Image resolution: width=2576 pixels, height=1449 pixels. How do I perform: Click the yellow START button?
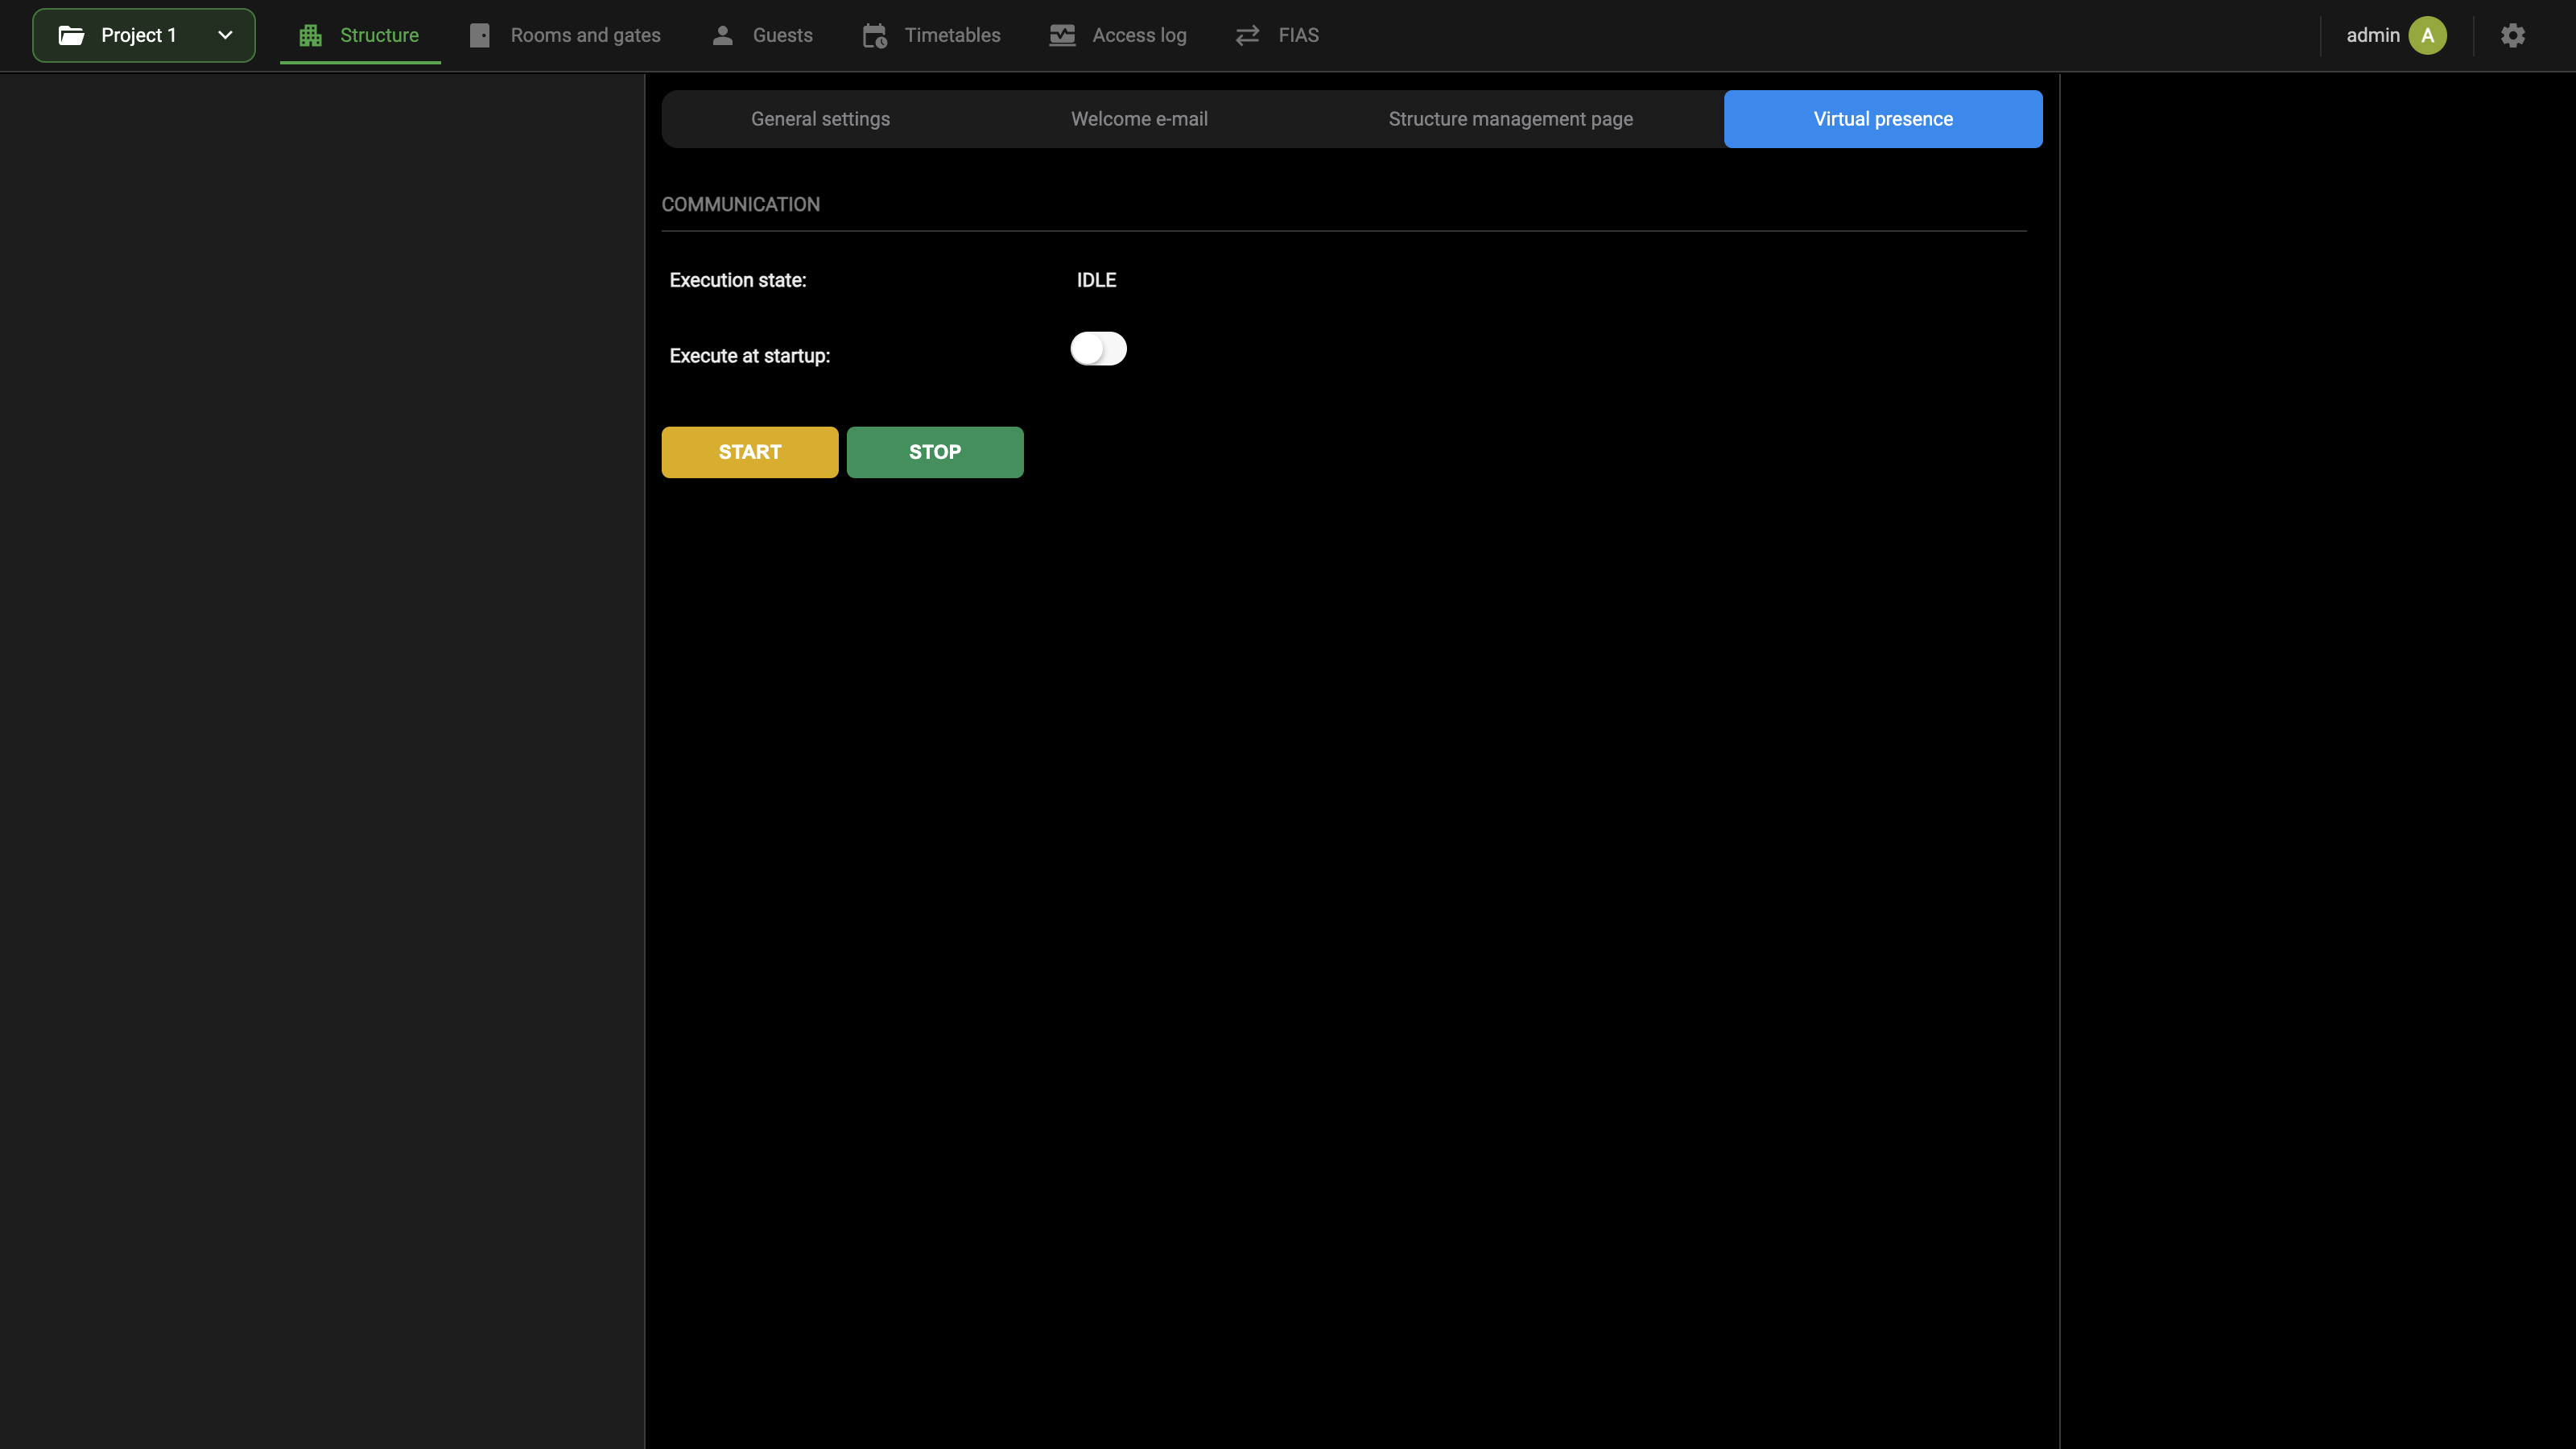pos(750,452)
